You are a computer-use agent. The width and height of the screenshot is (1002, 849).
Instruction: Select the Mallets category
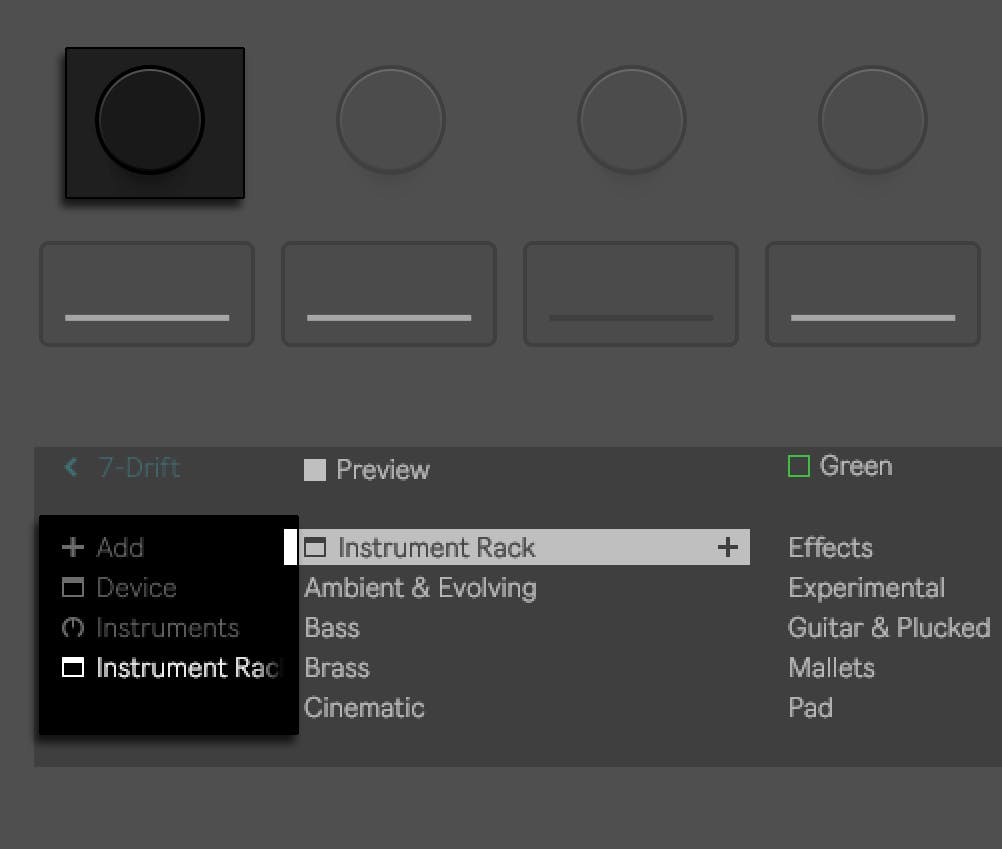pos(831,668)
